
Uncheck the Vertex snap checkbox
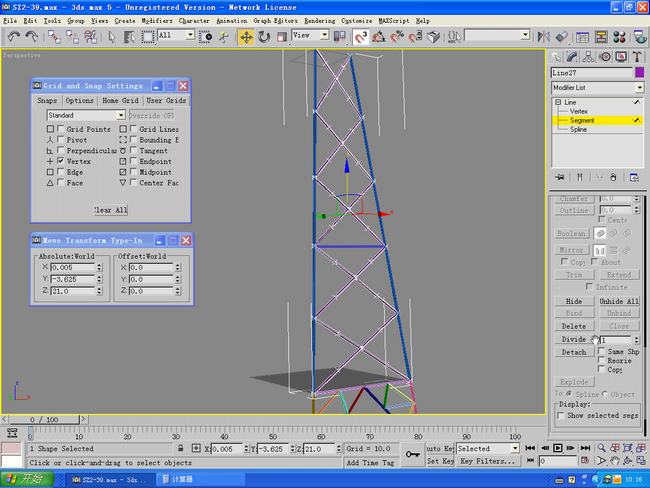tap(61, 161)
